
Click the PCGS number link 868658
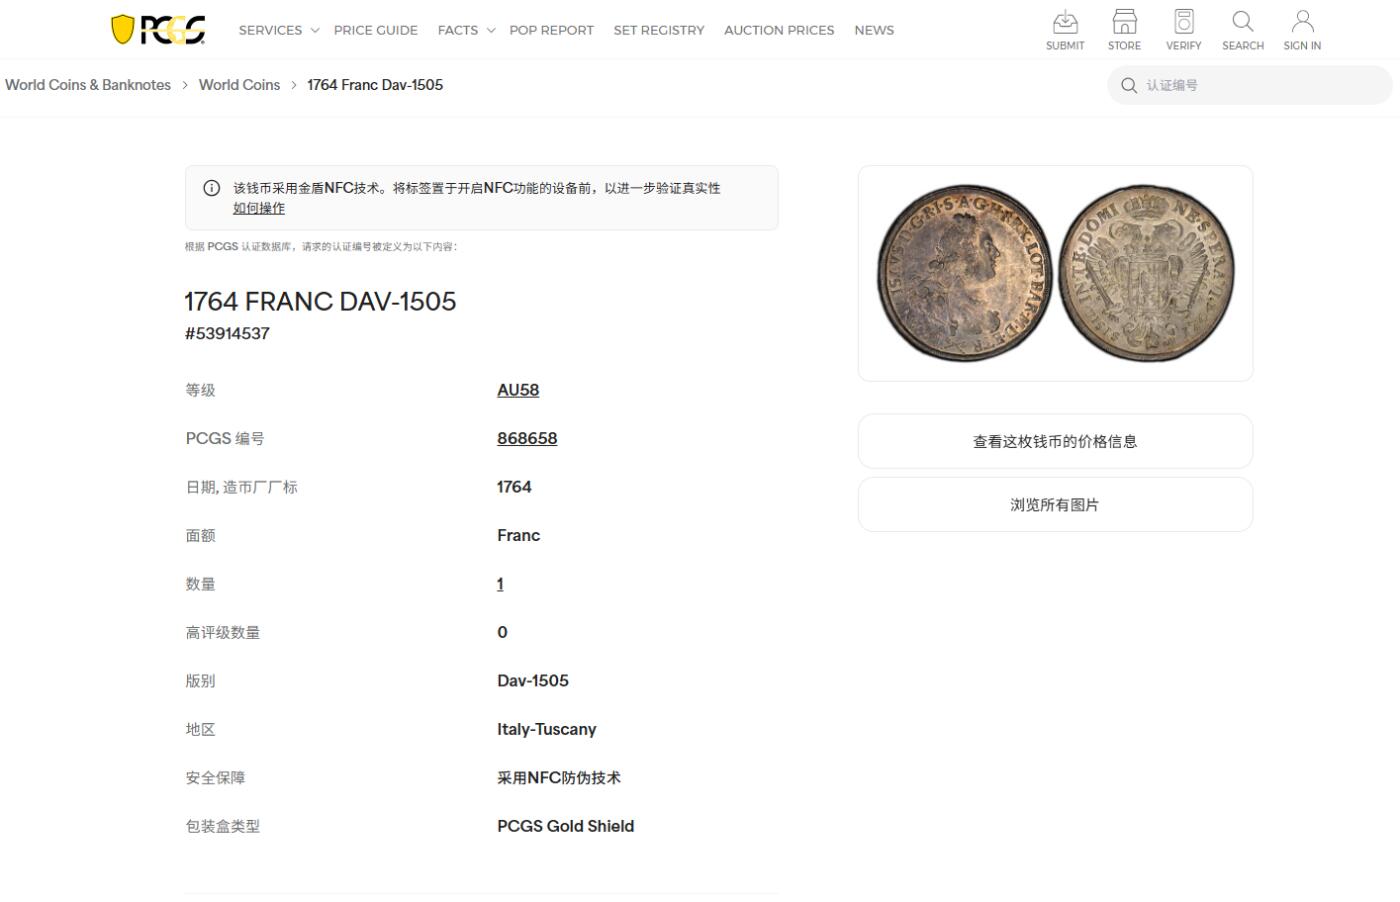coord(527,438)
